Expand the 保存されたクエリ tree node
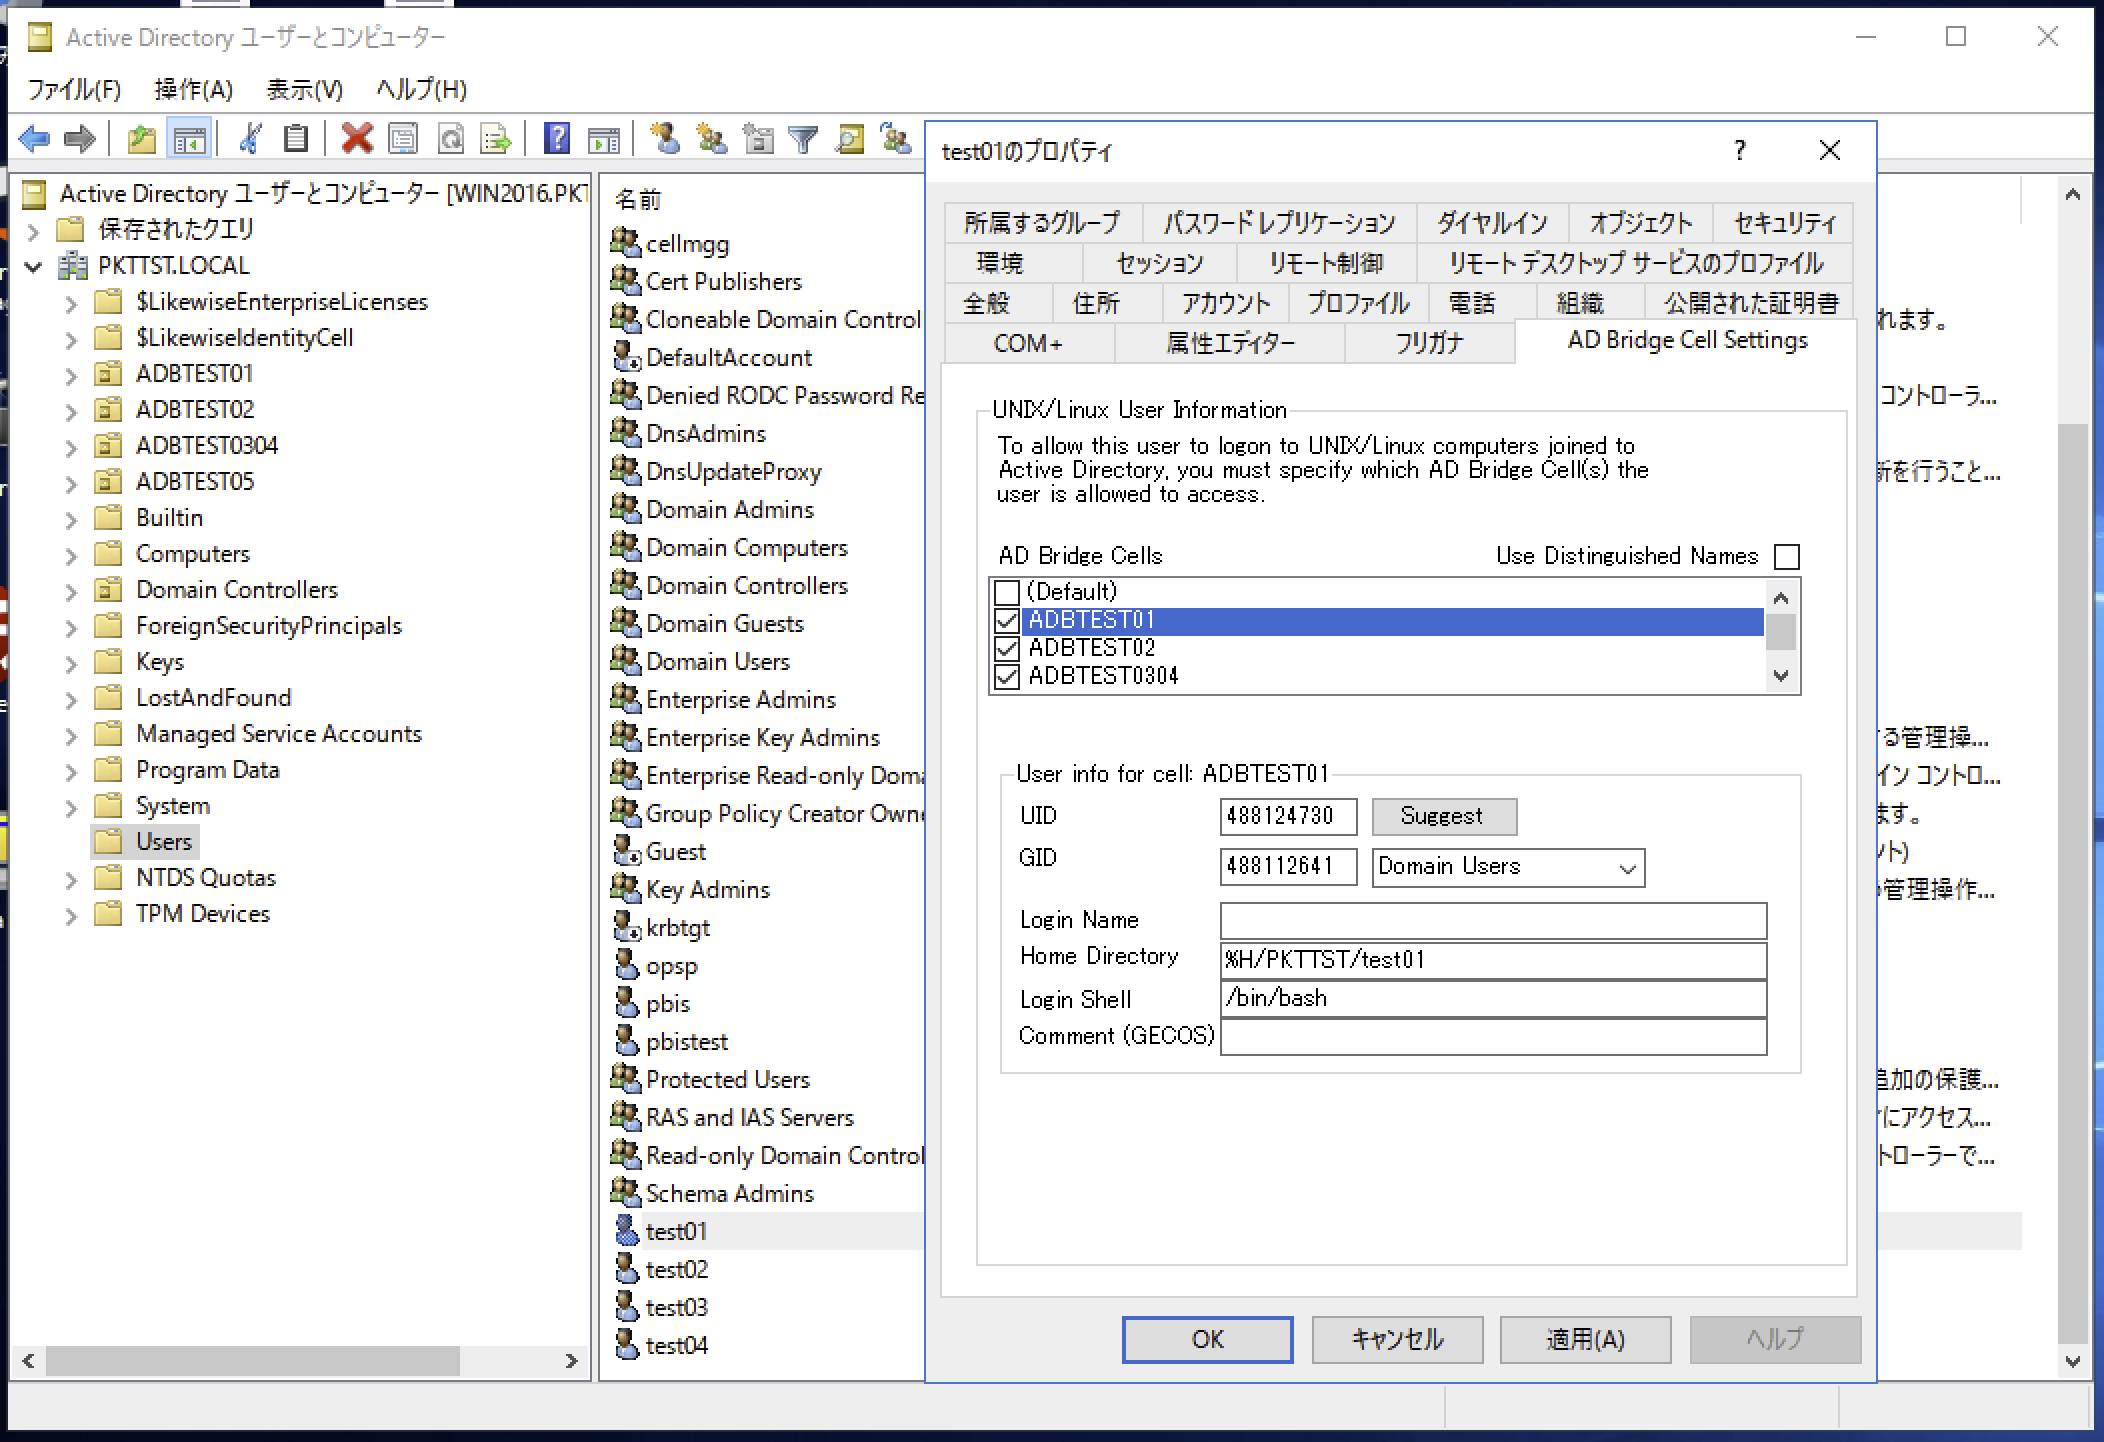 (x=33, y=231)
